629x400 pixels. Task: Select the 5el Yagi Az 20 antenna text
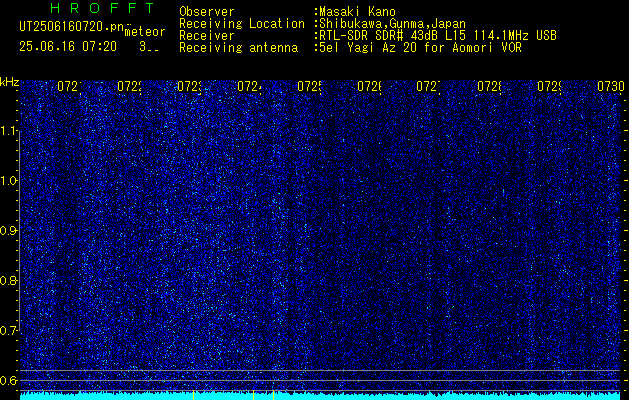(x=418, y=48)
